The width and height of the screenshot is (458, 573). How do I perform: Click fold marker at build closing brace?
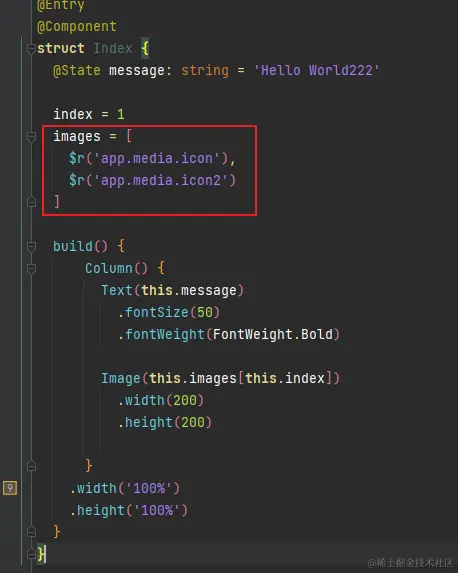tap(31, 532)
